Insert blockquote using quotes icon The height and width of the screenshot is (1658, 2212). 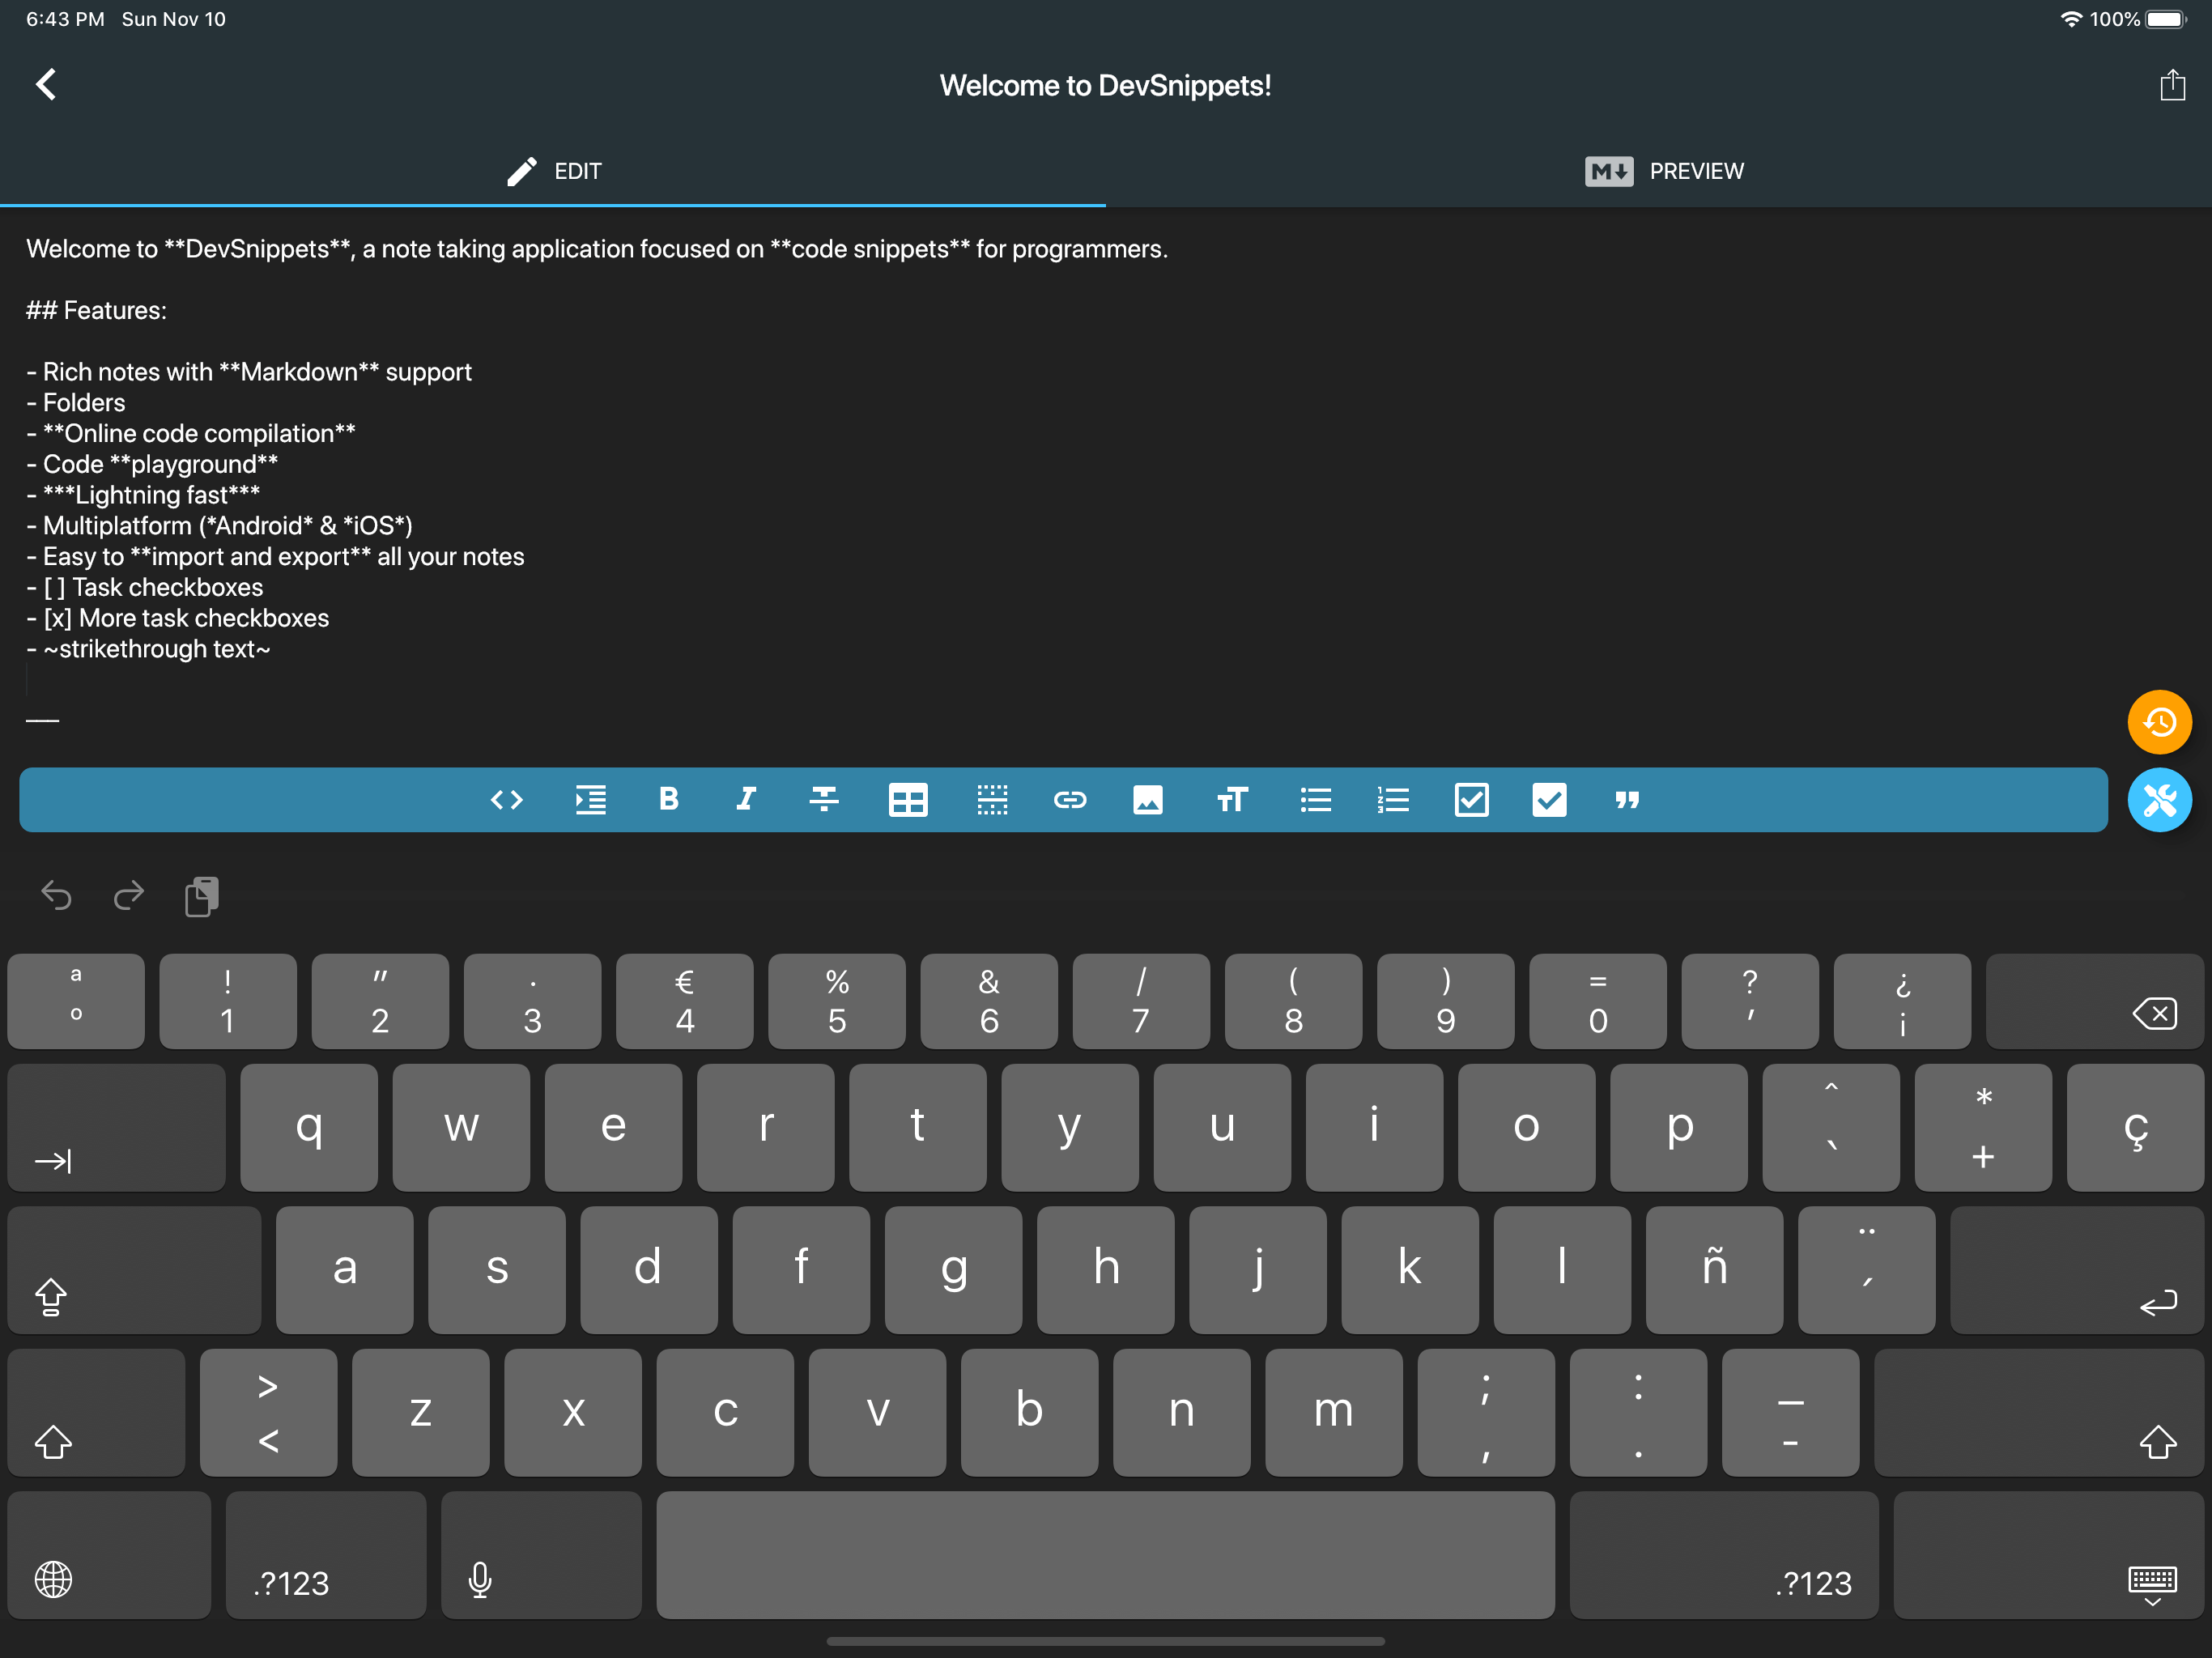coord(1627,800)
